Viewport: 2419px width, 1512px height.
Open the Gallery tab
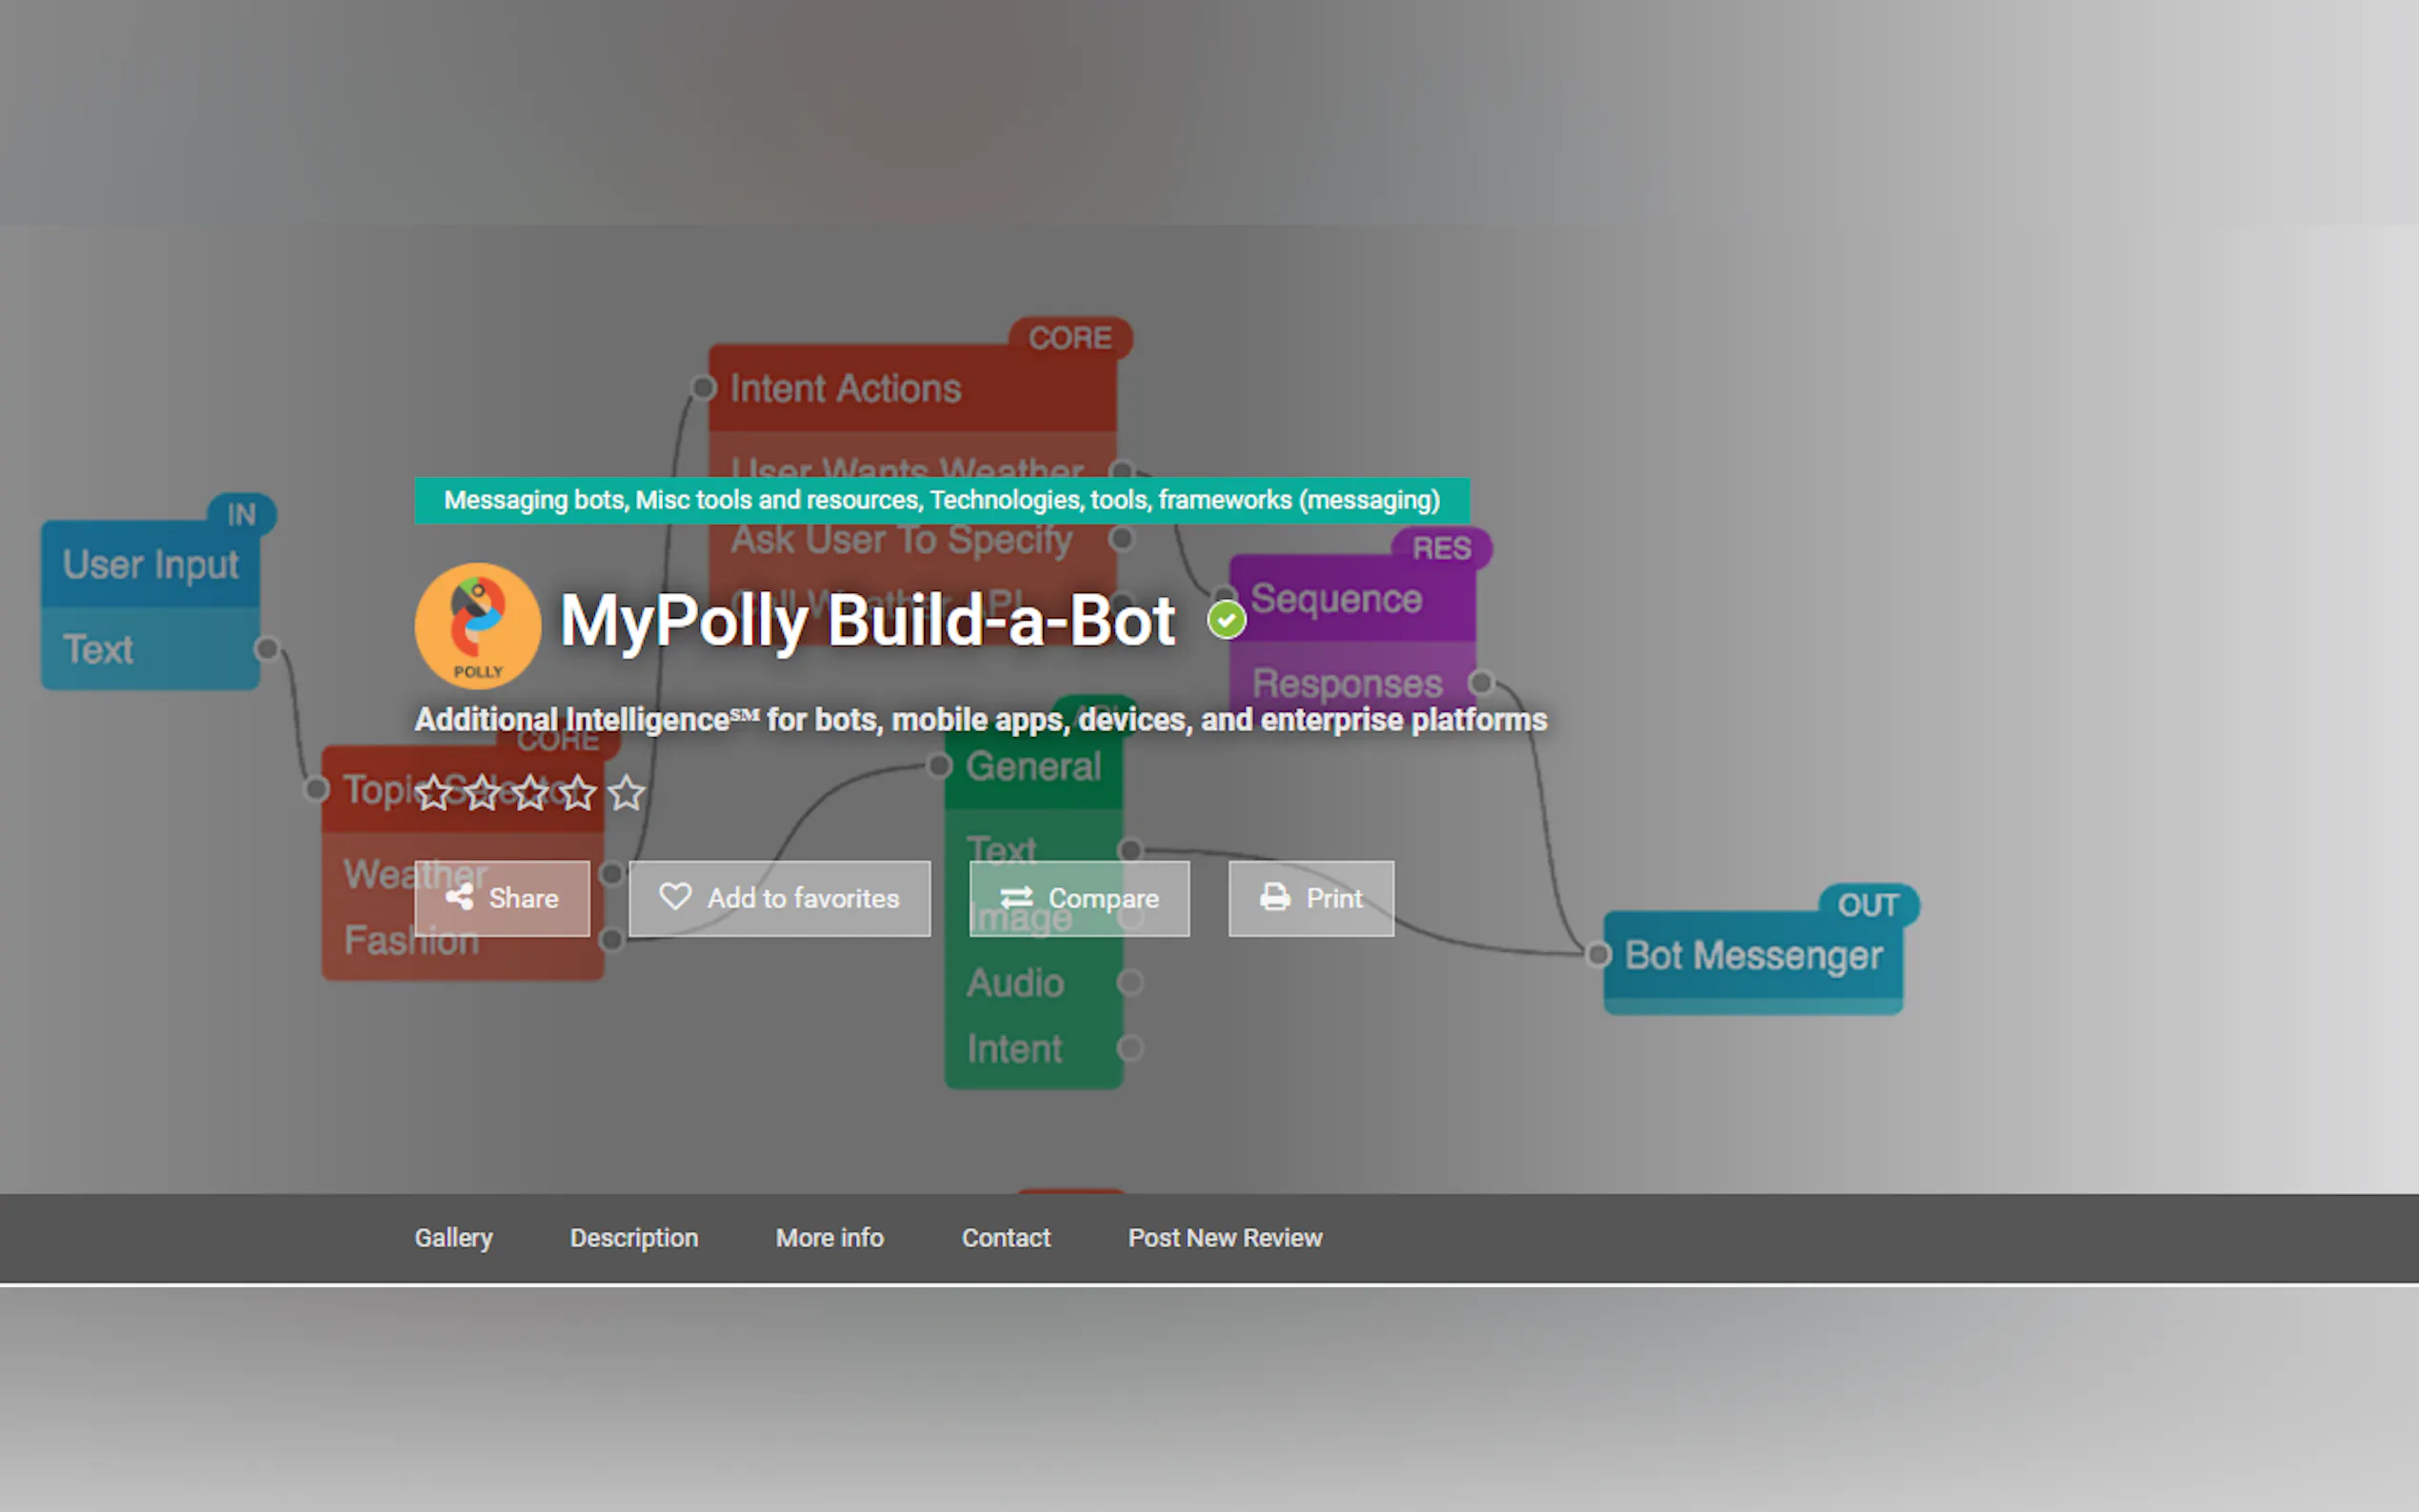pyautogui.click(x=453, y=1238)
